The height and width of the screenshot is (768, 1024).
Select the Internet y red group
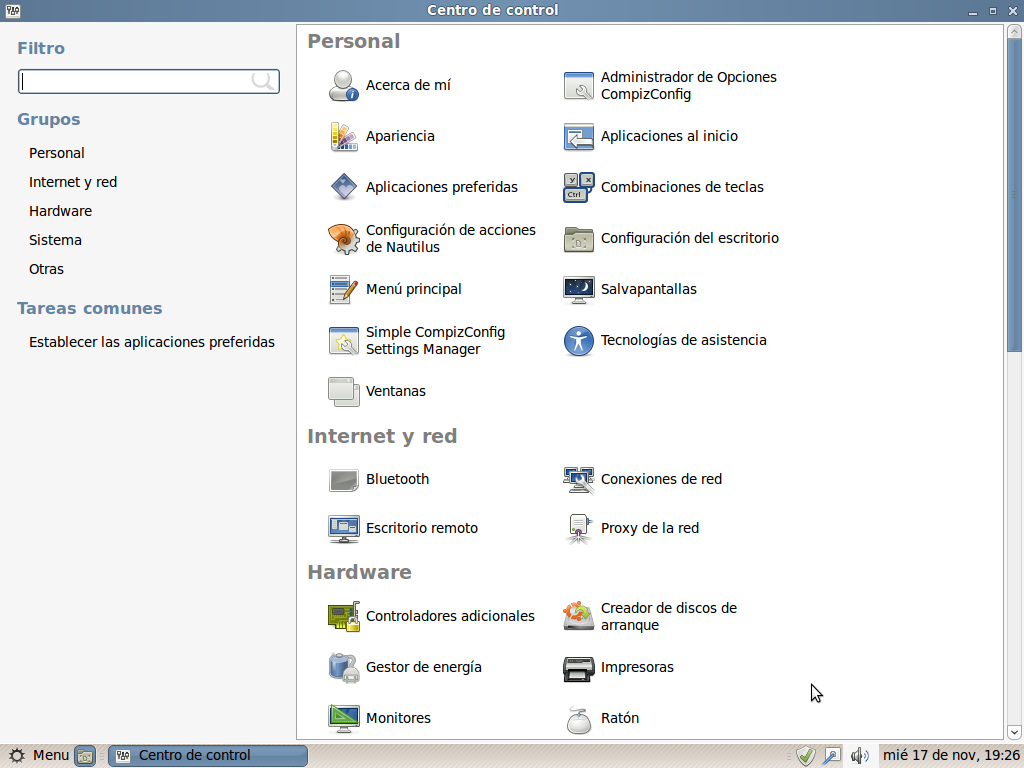(73, 182)
